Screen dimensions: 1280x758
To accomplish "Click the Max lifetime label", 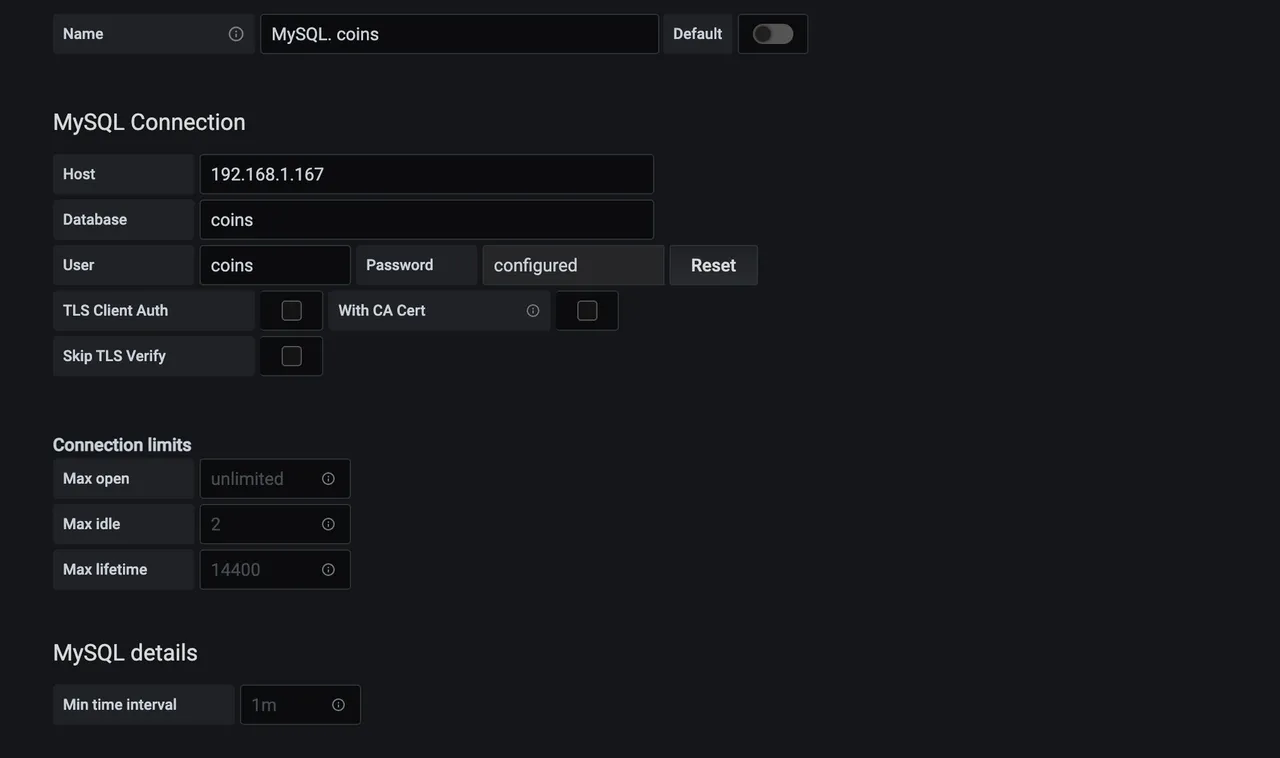I will point(105,570).
